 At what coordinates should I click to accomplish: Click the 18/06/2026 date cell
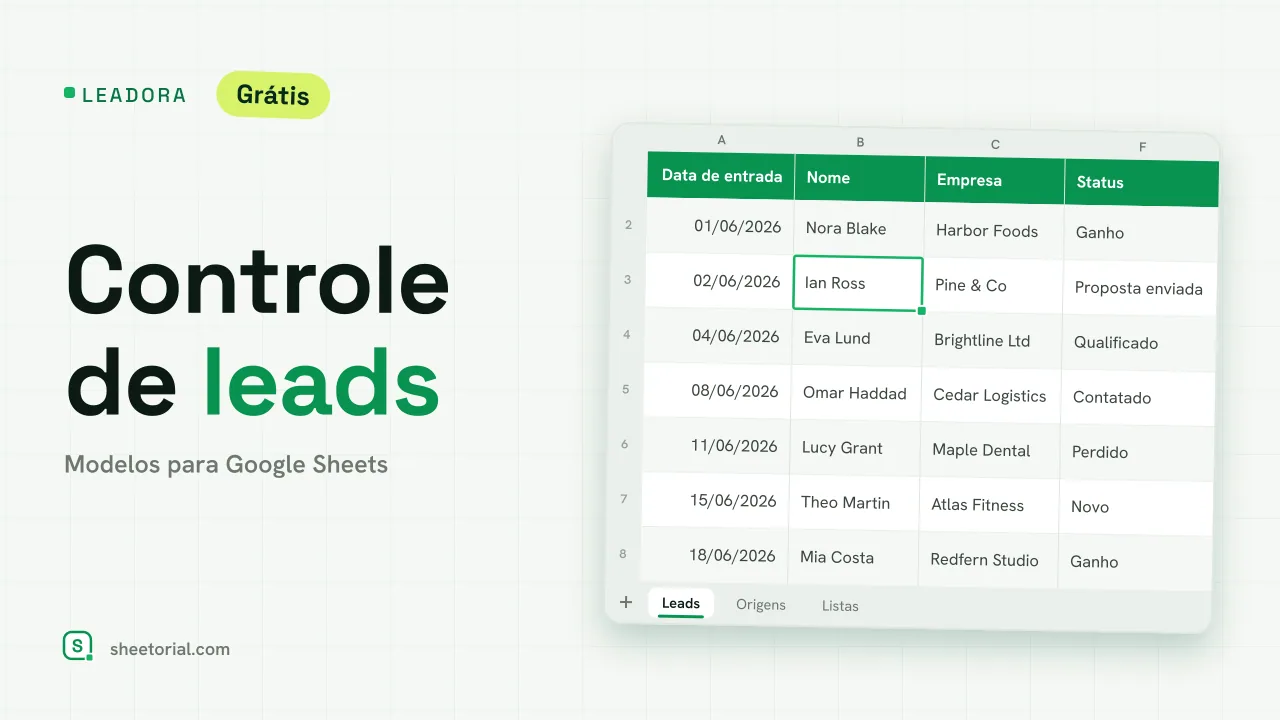pos(714,555)
